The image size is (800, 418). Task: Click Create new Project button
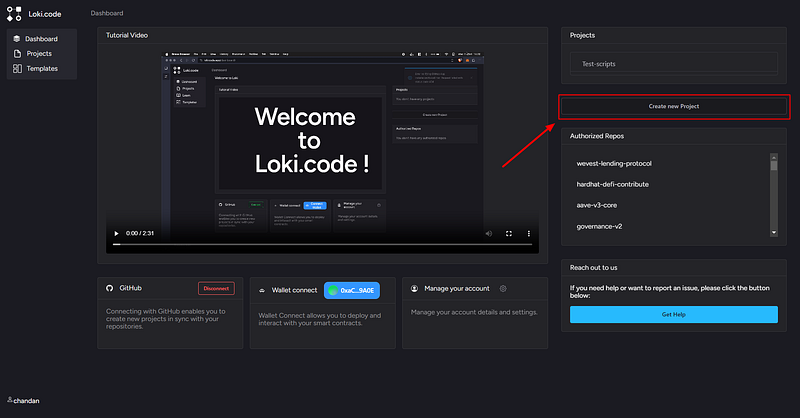673,106
